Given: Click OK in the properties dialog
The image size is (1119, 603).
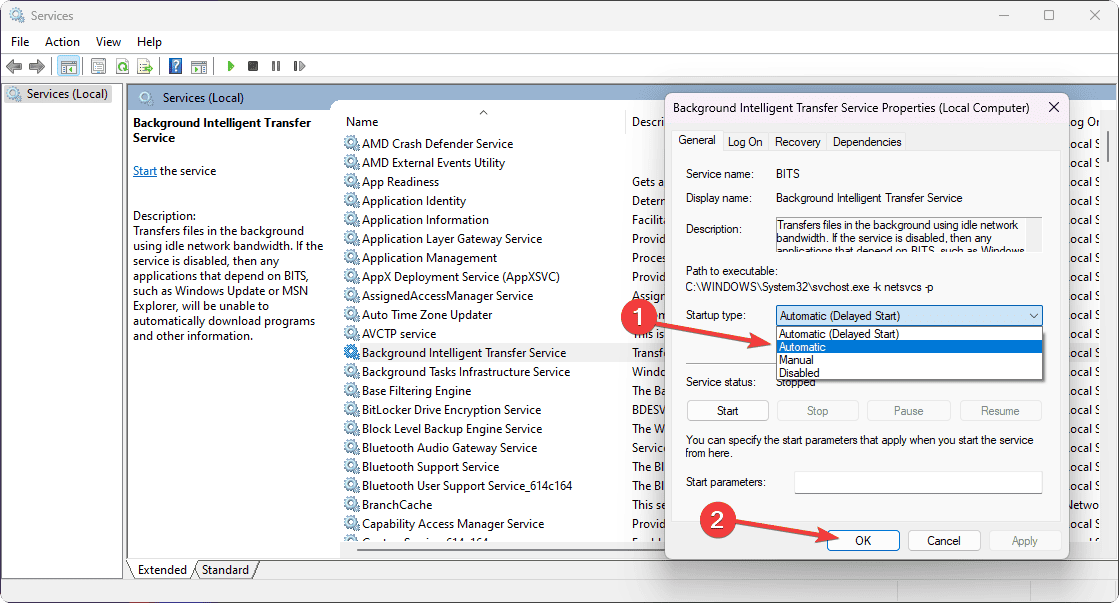Looking at the screenshot, I should point(863,540).
